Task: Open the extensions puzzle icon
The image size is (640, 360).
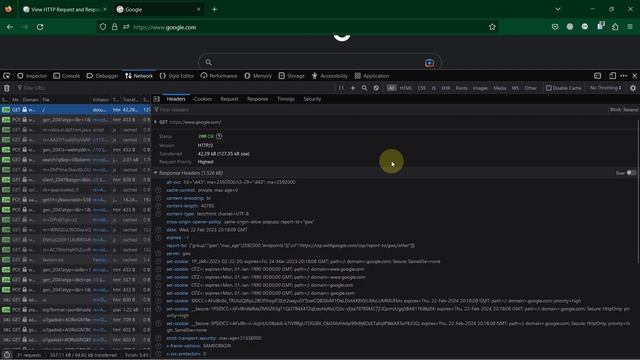Action: (x=615, y=27)
